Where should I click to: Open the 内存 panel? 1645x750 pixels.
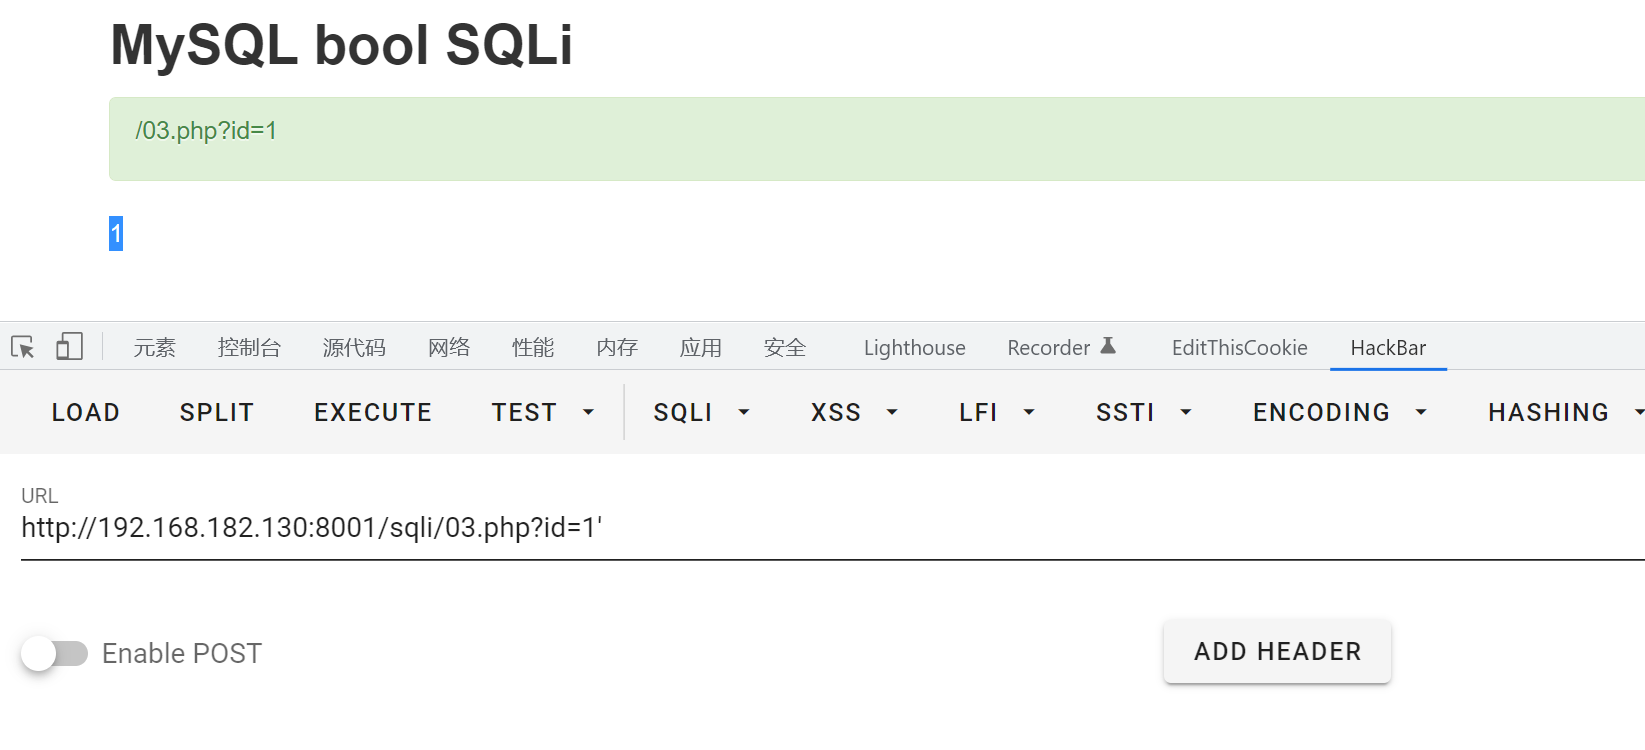click(x=616, y=347)
